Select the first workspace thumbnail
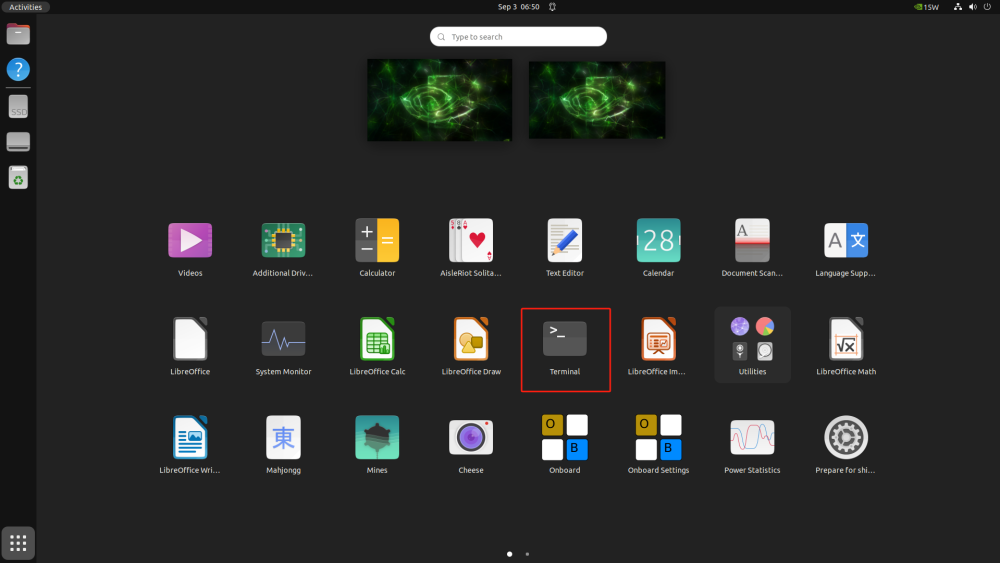The image size is (1000, 563). [x=439, y=99]
